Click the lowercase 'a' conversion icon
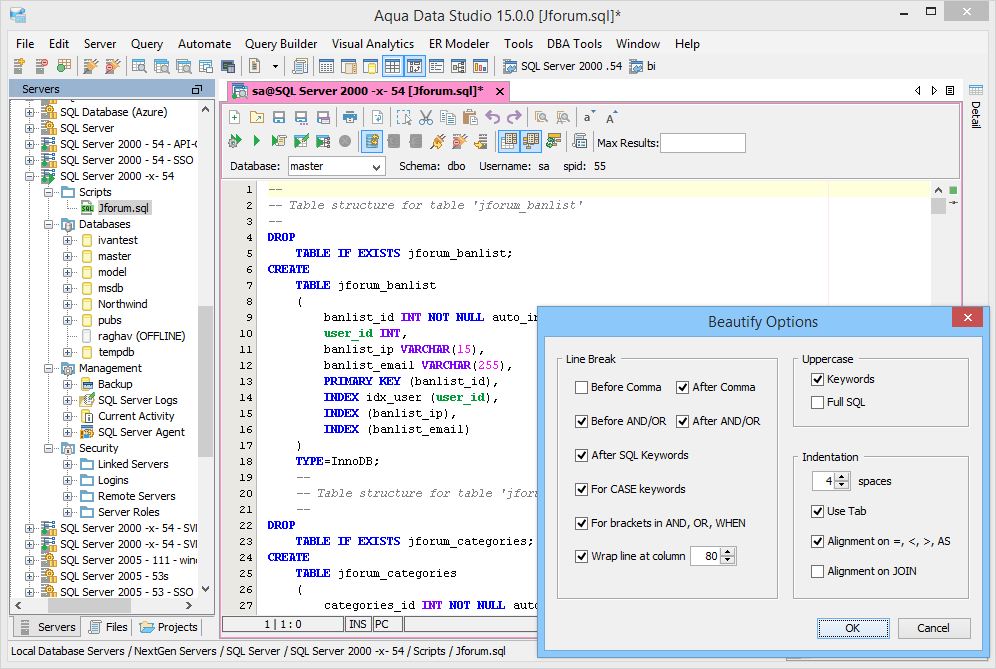The width and height of the screenshot is (996, 669). tap(589, 118)
